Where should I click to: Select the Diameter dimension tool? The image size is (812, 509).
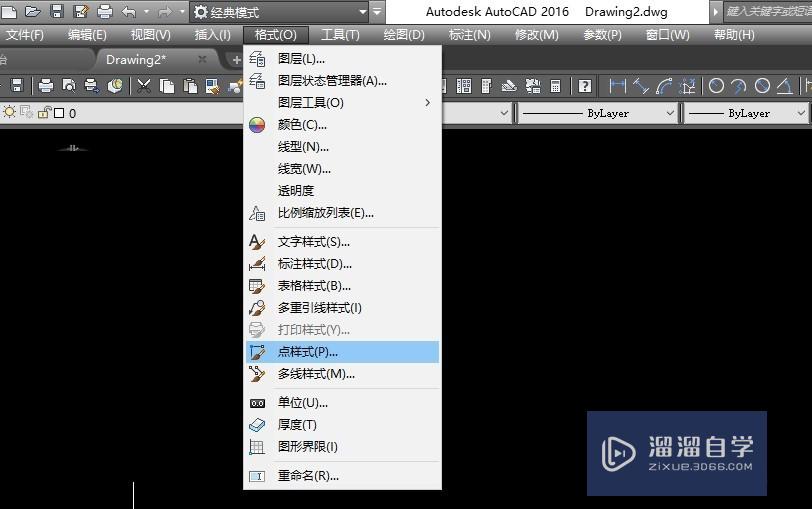(762, 85)
